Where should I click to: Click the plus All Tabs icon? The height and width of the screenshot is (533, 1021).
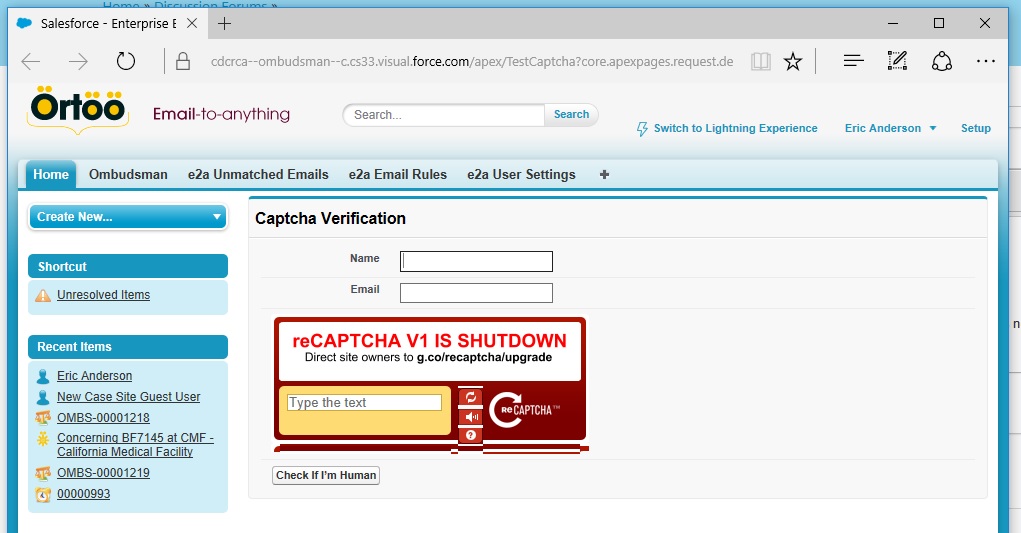604,174
